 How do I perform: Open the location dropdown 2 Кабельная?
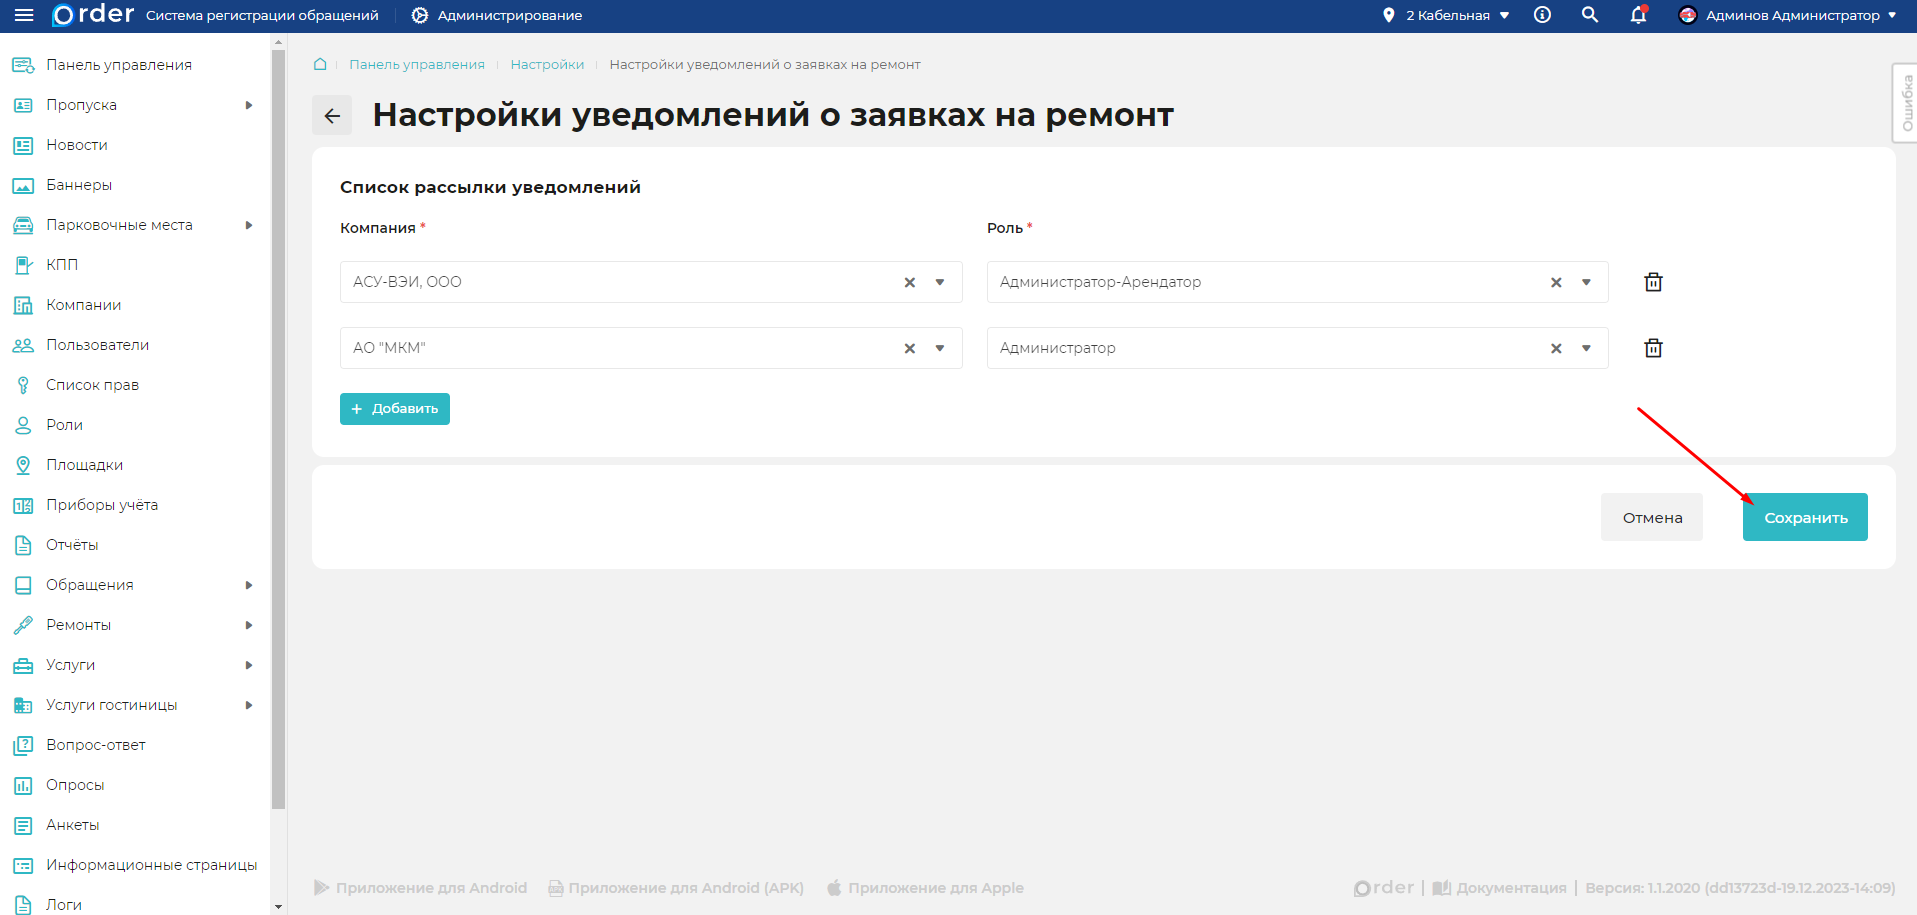[1447, 15]
